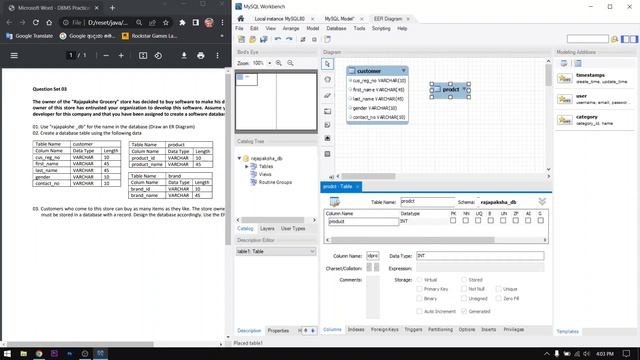Open the File menu in Workbench
The image size is (640, 360).
coord(240,29)
